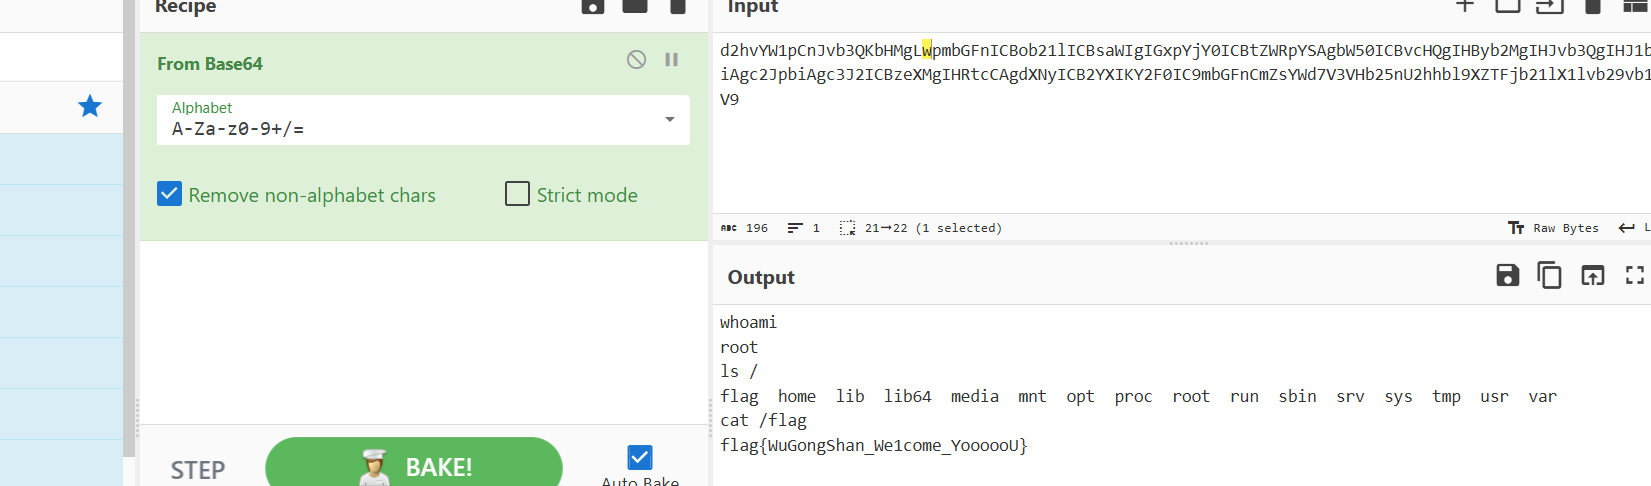Save output to file
Viewport: 1651px width, 486px height.
pyautogui.click(x=1507, y=276)
